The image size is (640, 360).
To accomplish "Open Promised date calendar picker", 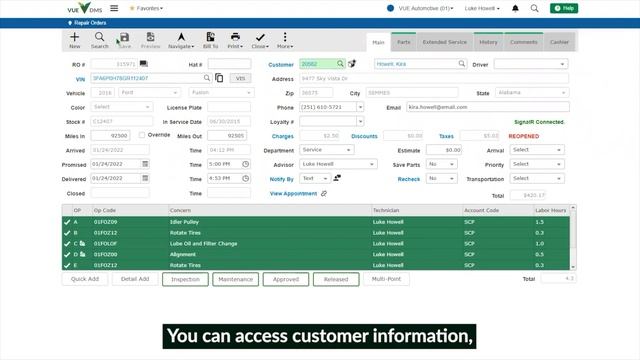I will pyautogui.click(x=145, y=164).
